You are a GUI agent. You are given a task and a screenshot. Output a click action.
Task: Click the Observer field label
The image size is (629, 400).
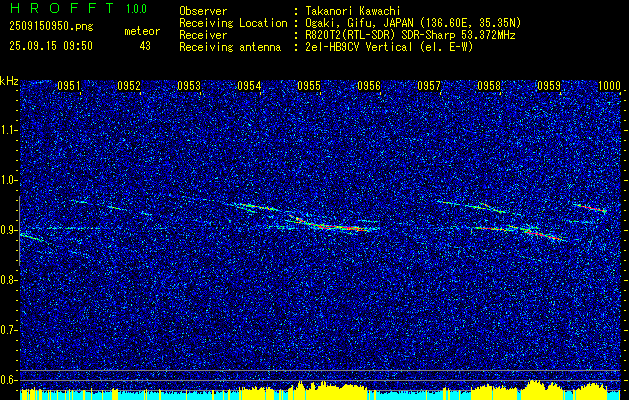(x=203, y=11)
